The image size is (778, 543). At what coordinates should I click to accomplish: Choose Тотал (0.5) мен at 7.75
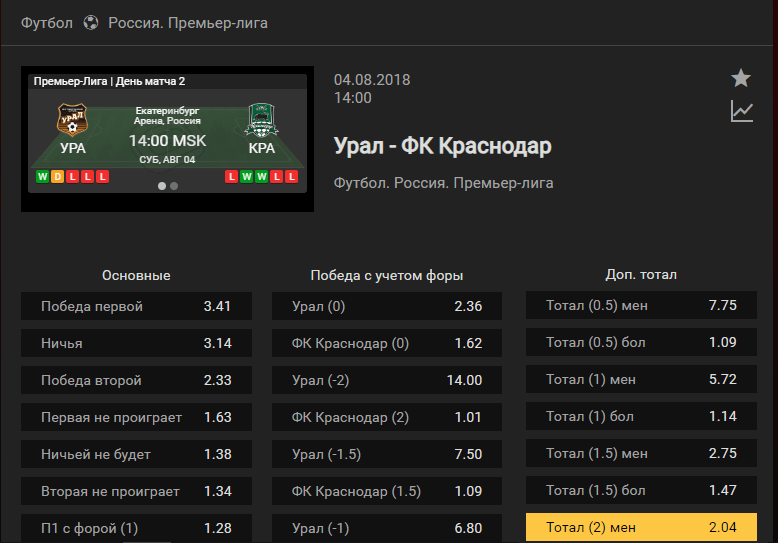[x=642, y=305]
